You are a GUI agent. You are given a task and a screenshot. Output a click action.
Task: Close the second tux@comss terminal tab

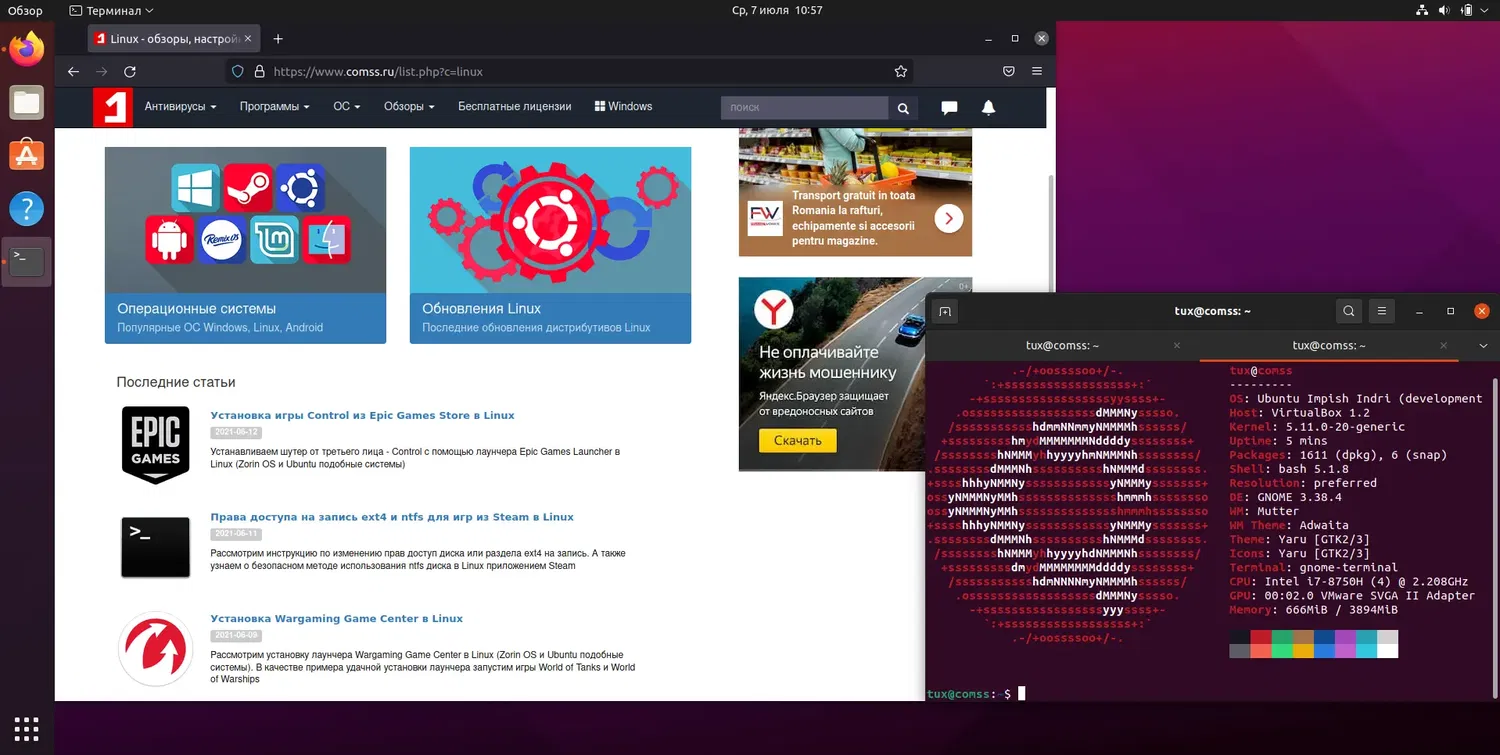[1443, 346]
